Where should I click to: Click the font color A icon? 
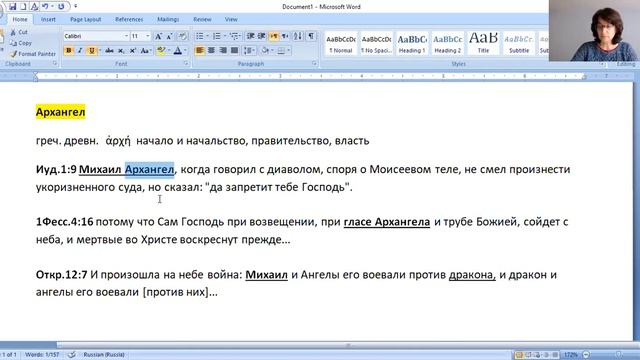coord(178,51)
